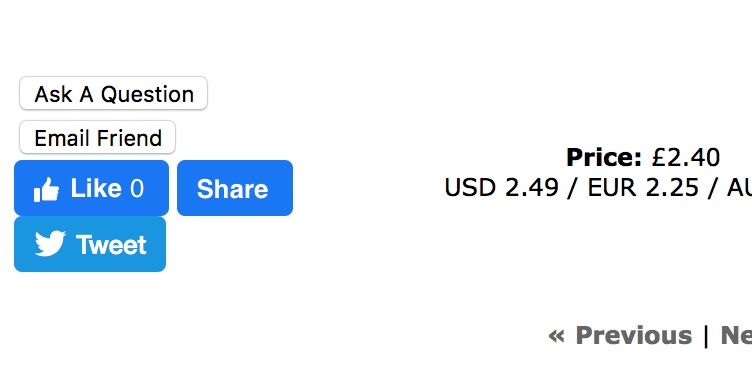Go to the partially visible Next link

pos(736,336)
